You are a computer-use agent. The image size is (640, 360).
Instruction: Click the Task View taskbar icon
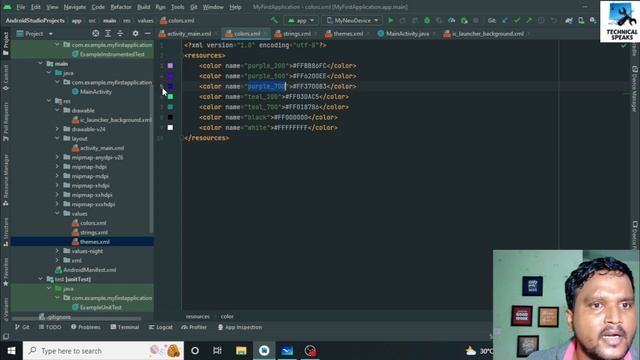pos(218,351)
